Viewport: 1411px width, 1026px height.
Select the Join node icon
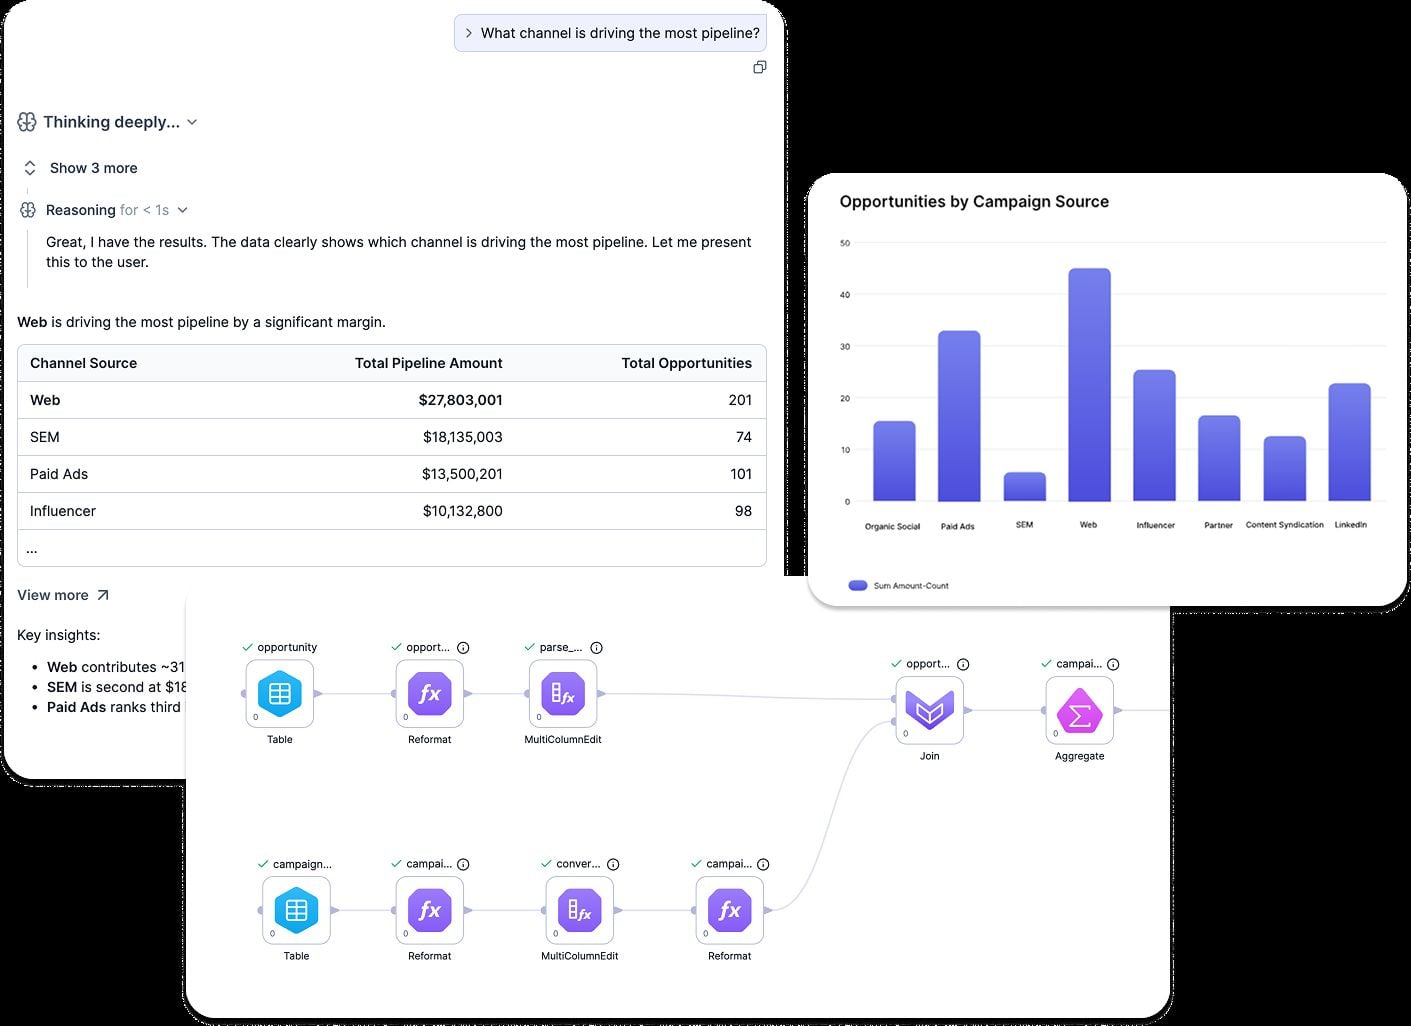[930, 710]
